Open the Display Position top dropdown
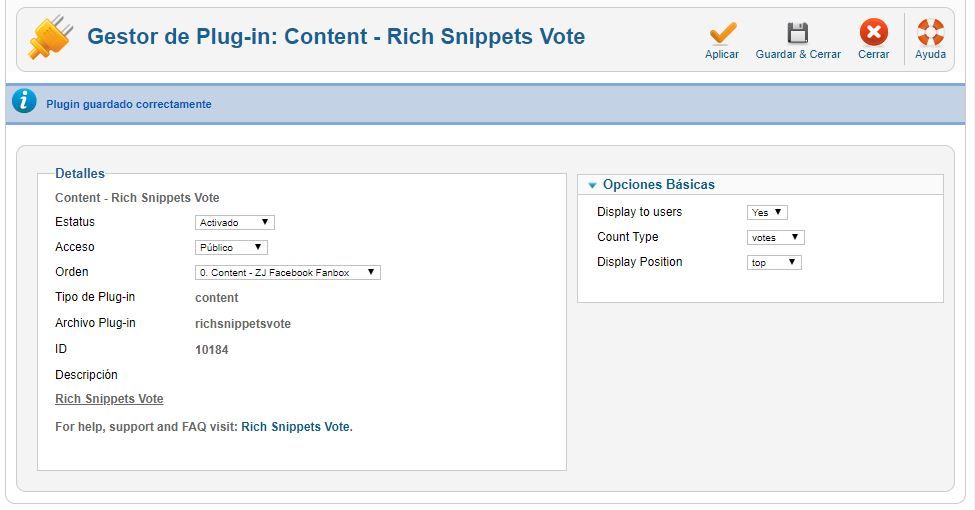The image size is (975, 510). pos(774,262)
